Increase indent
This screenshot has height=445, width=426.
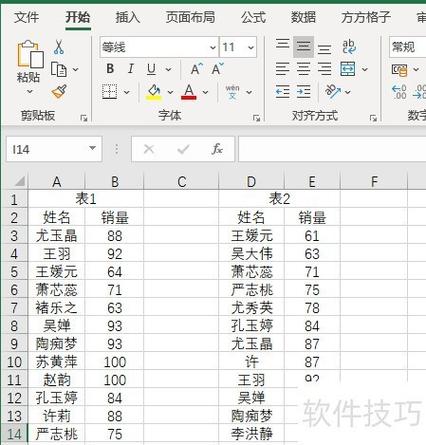[x=303, y=91]
